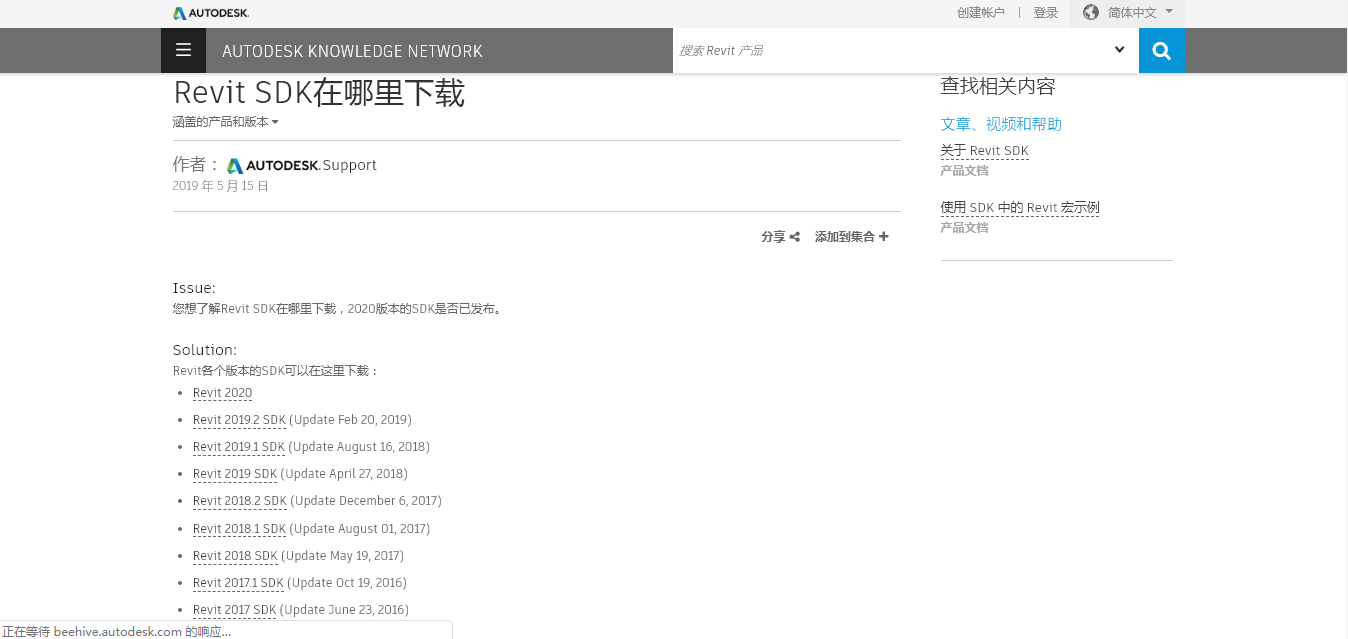Open the search product selector dropdown arrow

(1119, 49)
